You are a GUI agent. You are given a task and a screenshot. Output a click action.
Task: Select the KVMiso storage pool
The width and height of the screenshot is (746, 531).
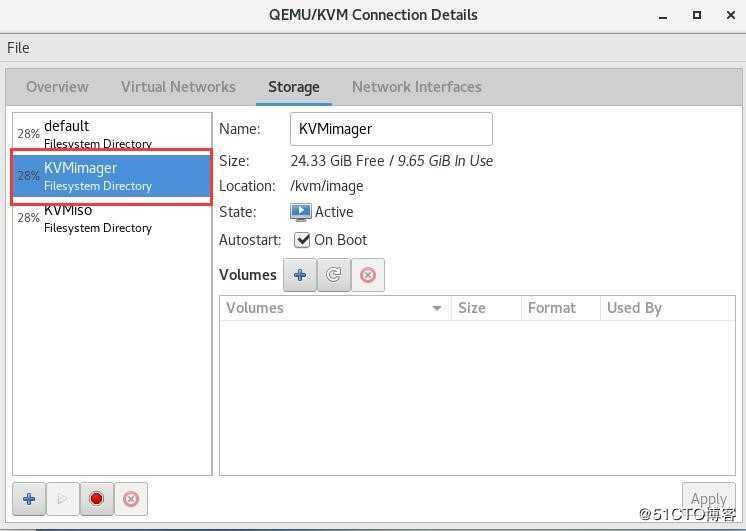pos(112,218)
